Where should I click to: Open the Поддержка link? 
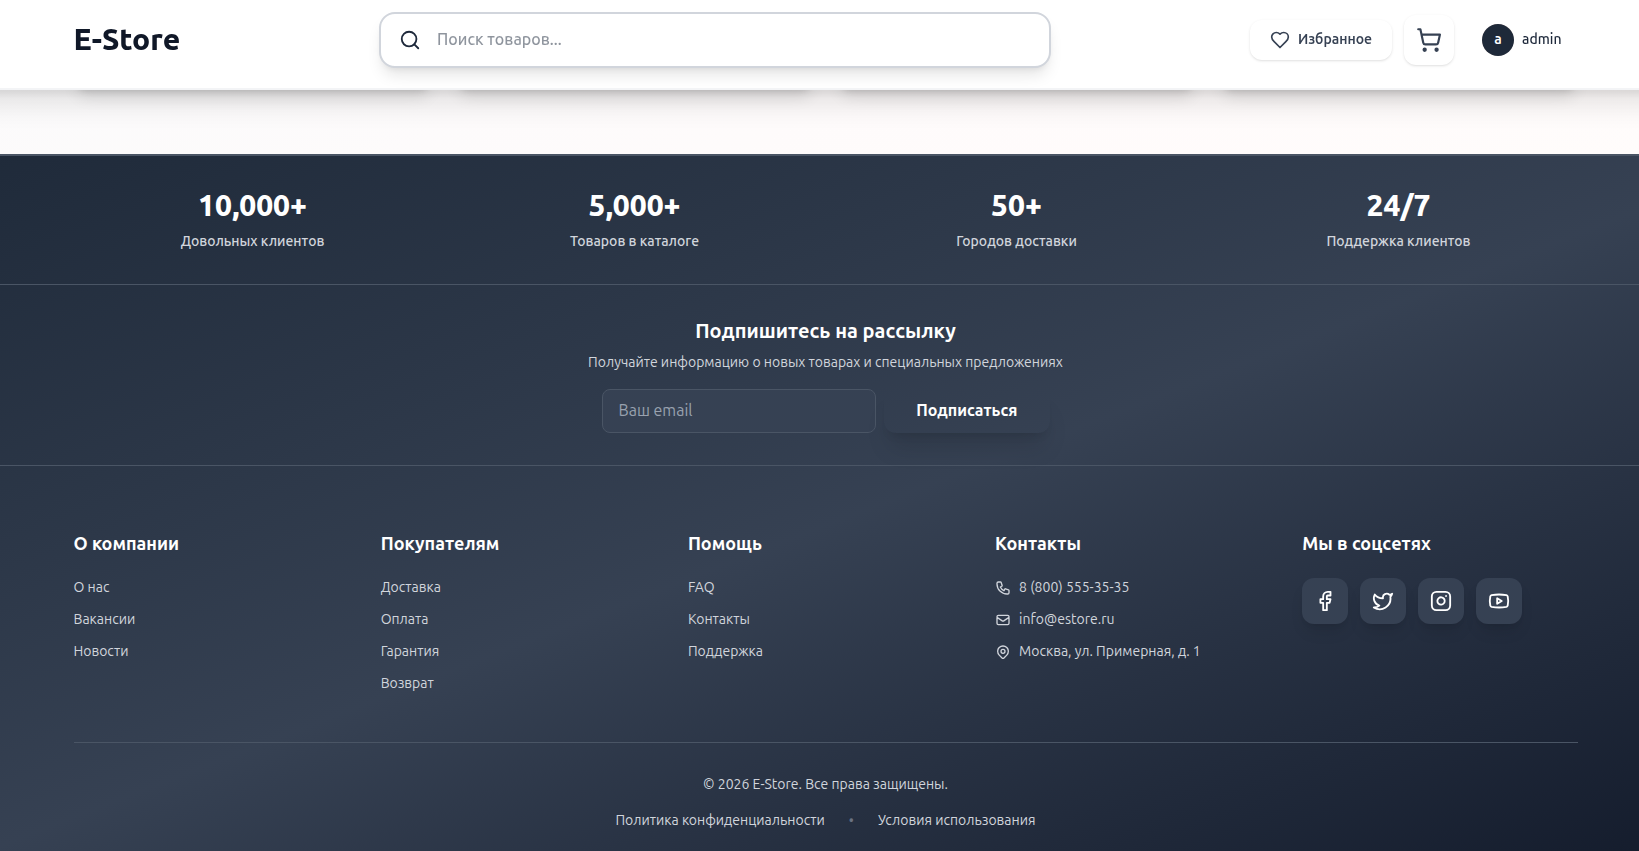tap(725, 651)
